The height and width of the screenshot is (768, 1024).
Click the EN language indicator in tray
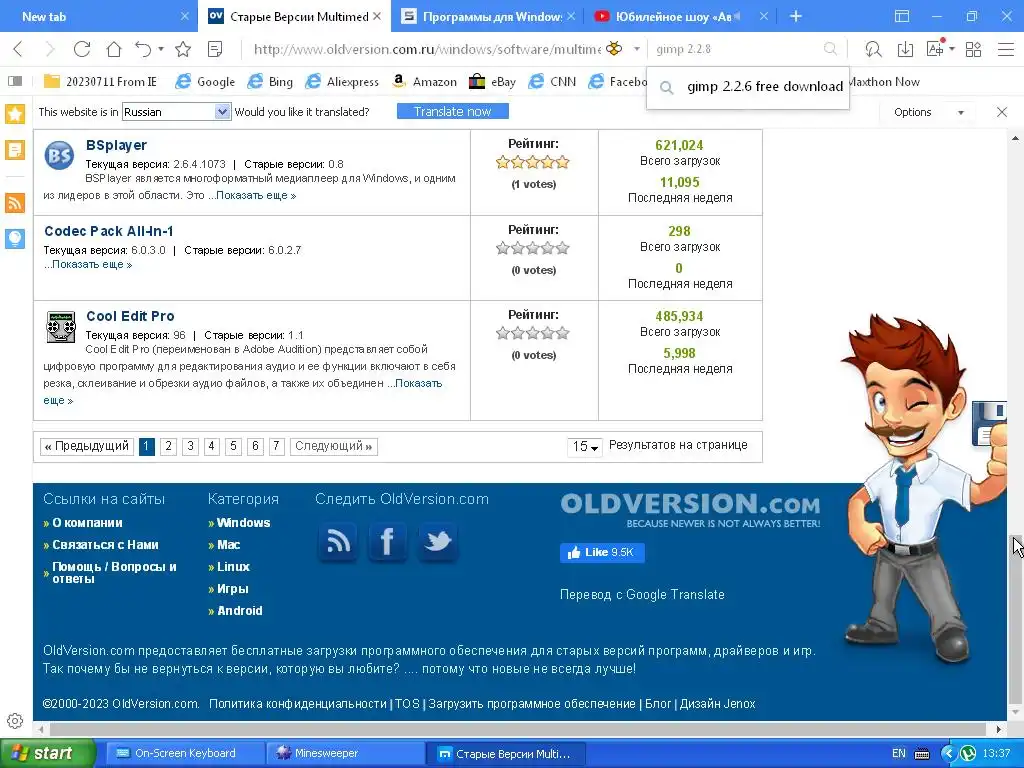tap(899, 754)
